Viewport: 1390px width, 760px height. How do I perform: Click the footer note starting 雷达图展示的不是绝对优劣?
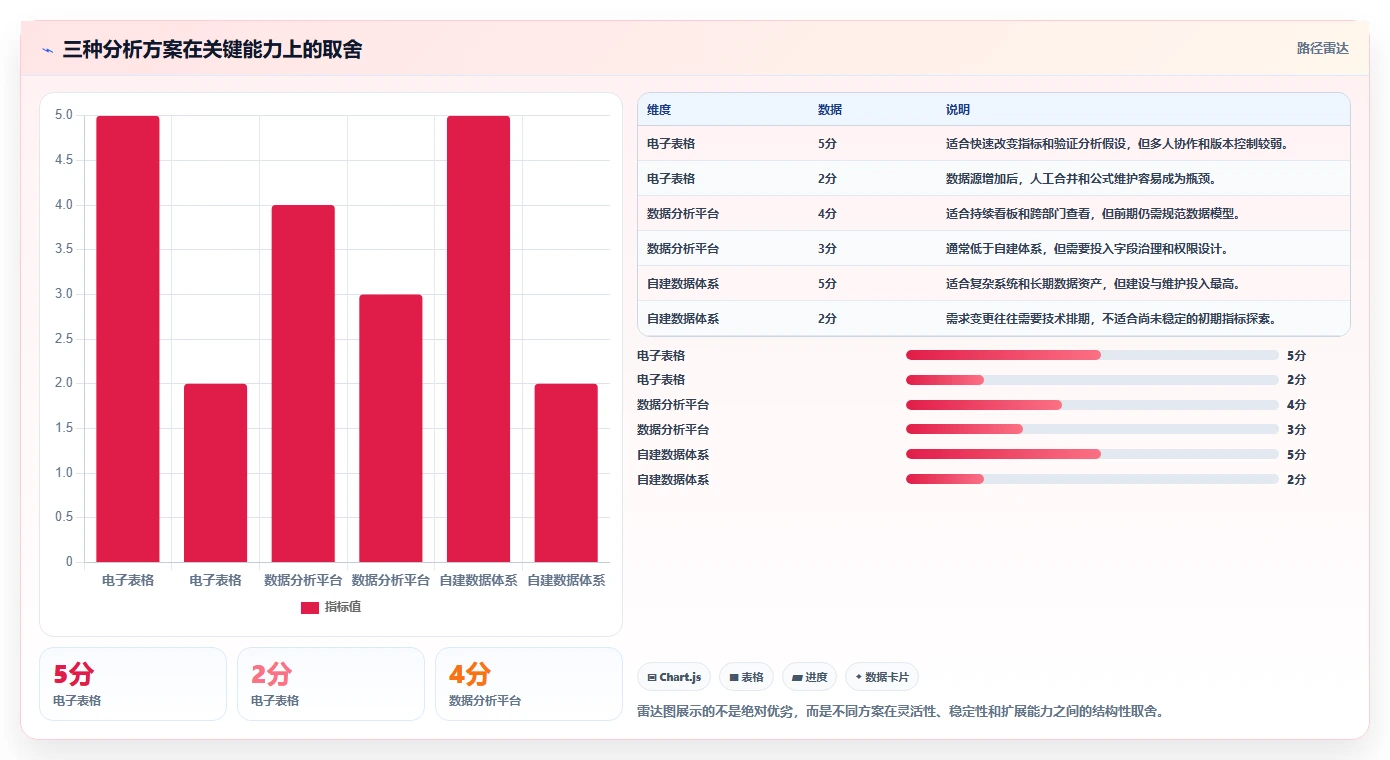900,712
